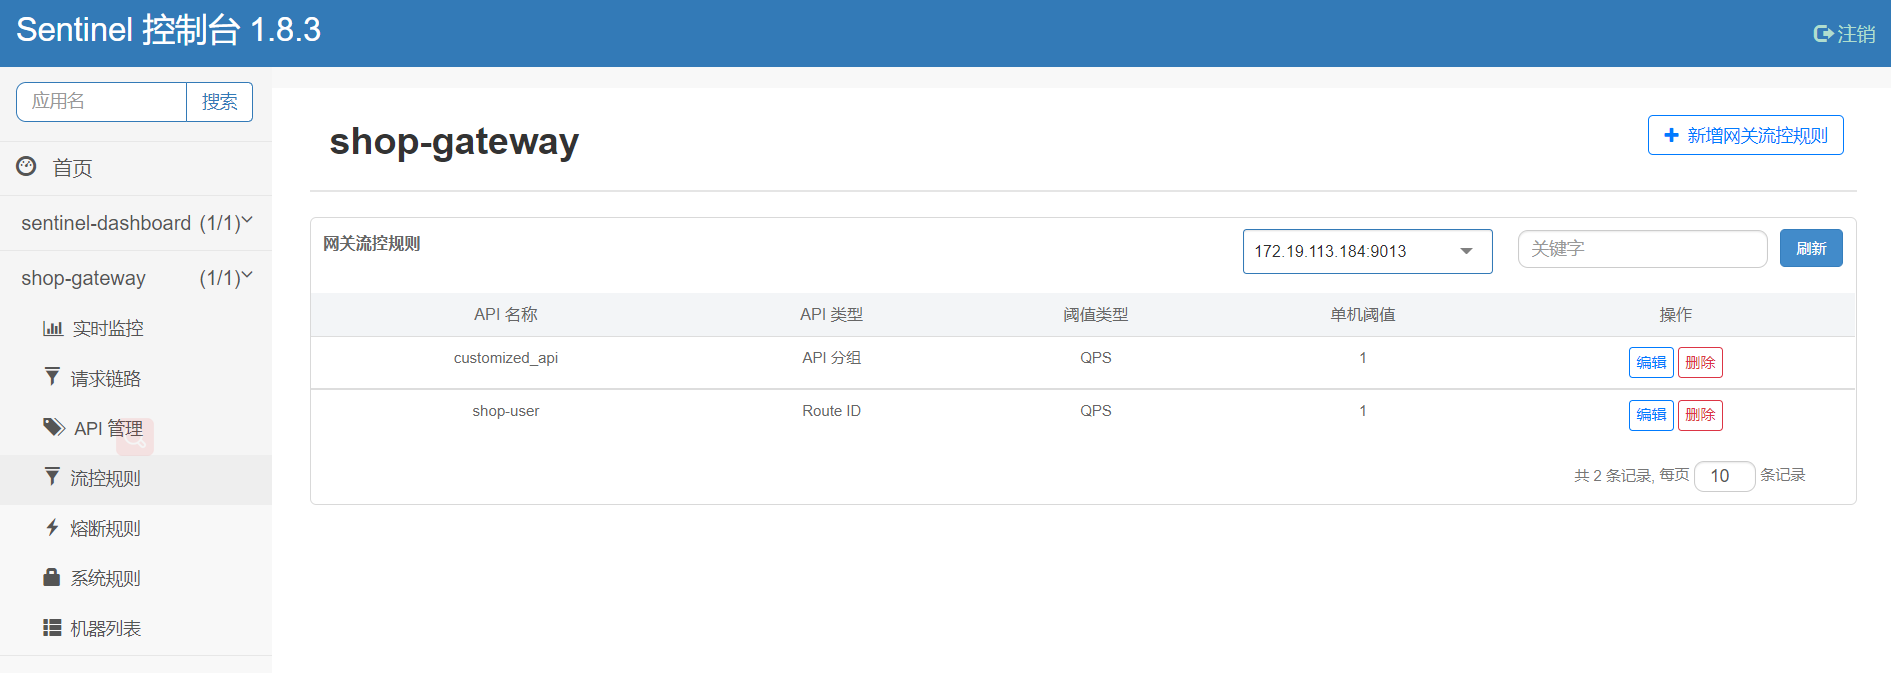Click the 搜索 button for app name
Screen dimensions: 1891x673
(219, 102)
